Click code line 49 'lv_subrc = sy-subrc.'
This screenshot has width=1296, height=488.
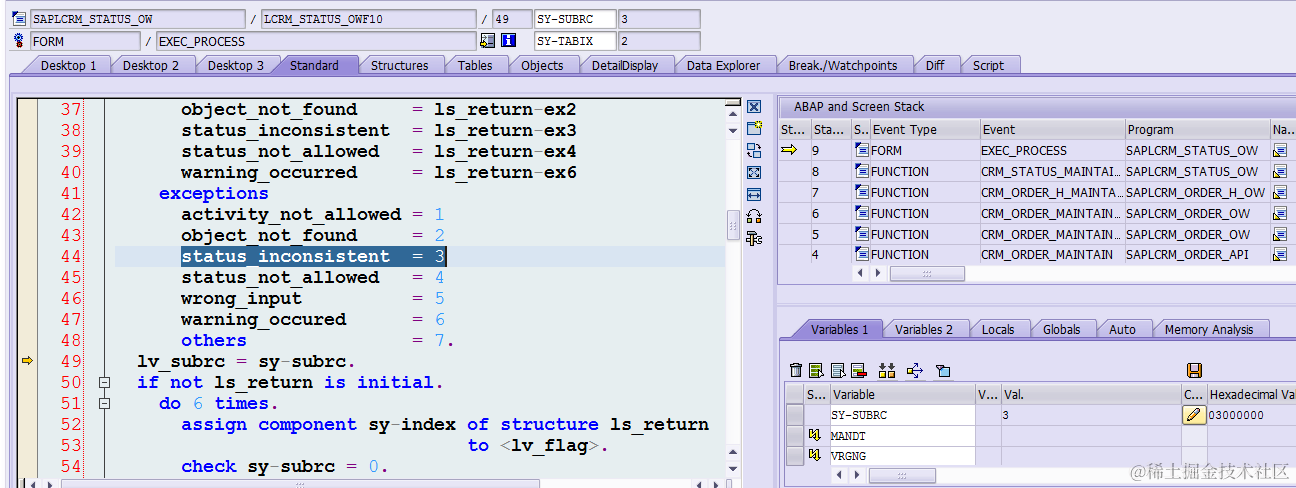[246, 361]
